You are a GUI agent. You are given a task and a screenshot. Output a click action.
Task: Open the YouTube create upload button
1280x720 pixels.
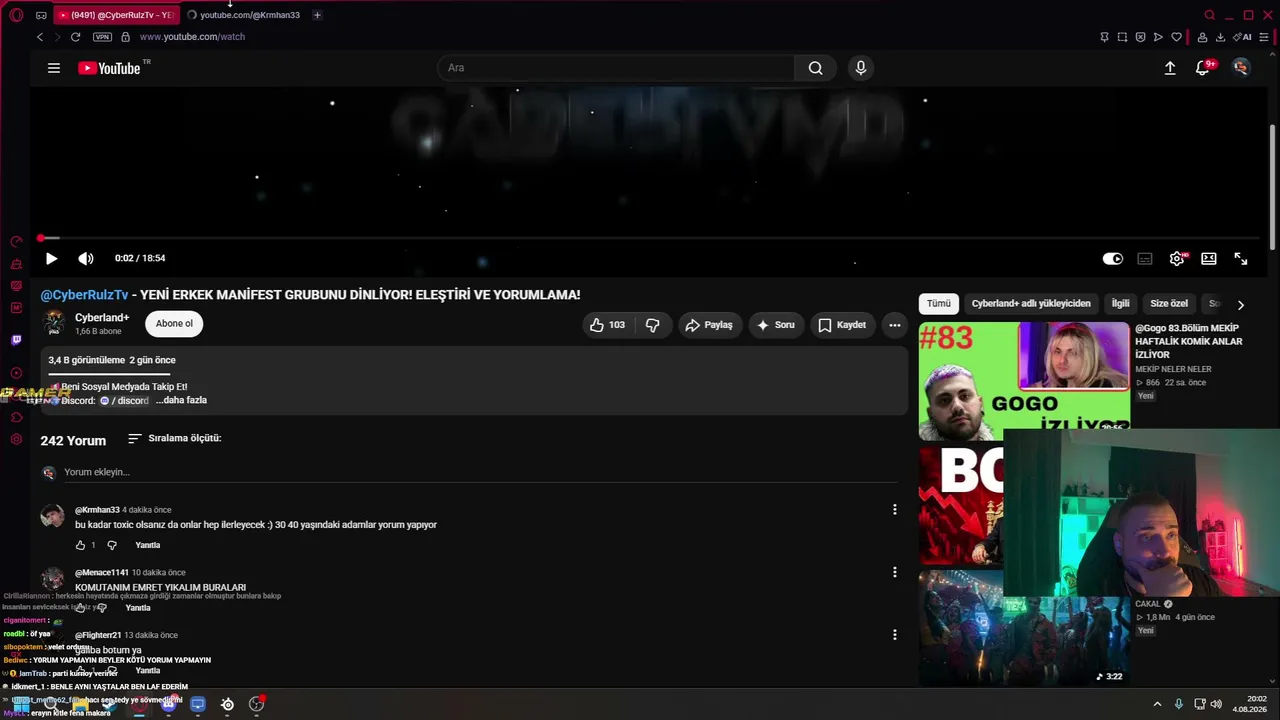(1170, 68)
